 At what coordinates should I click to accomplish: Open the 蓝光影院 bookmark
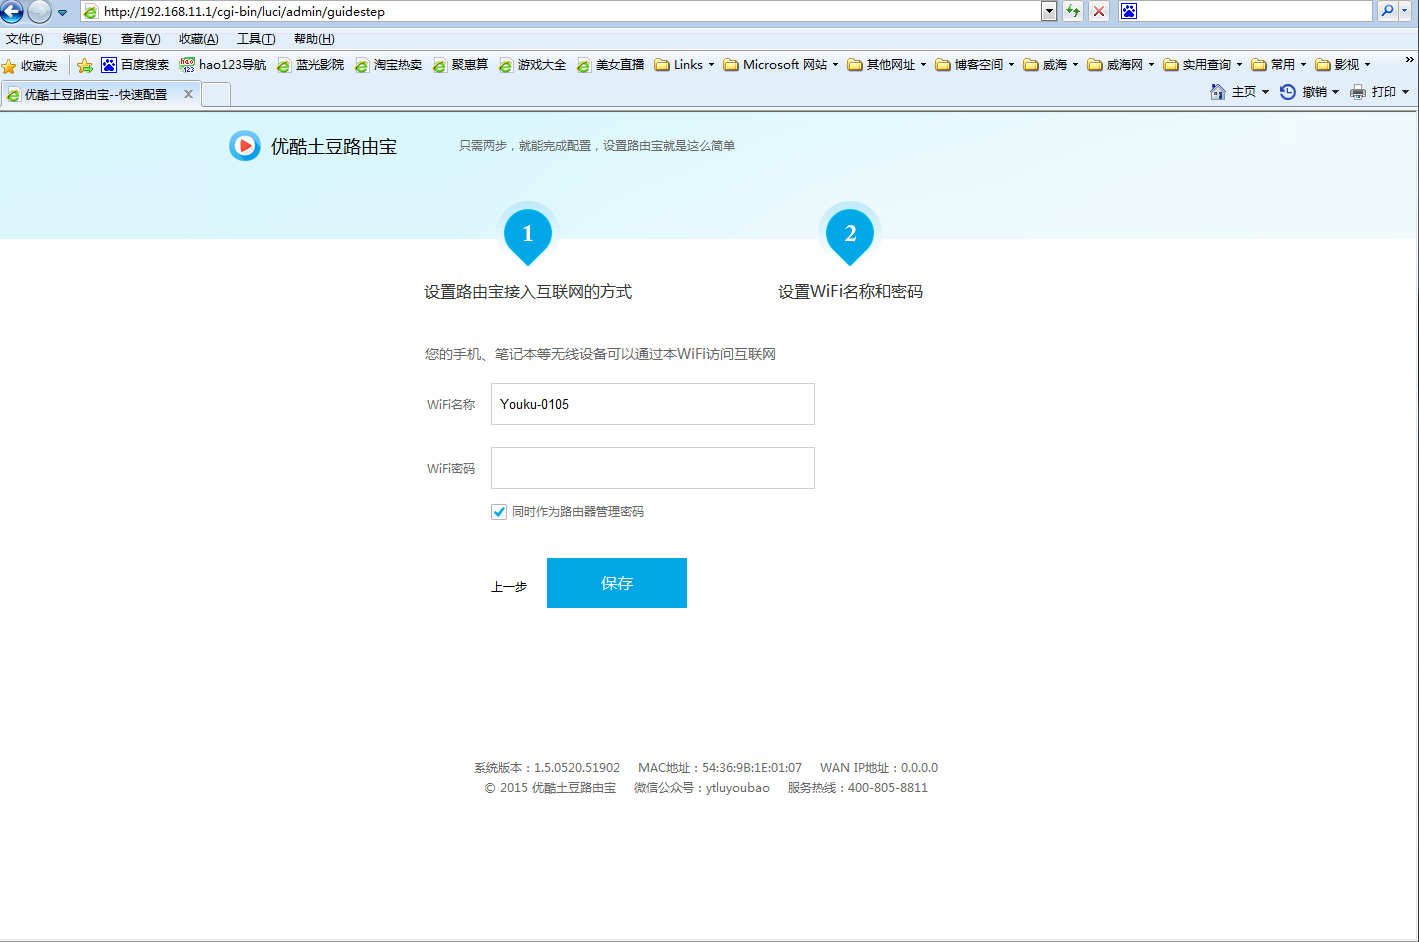point(310,65)
